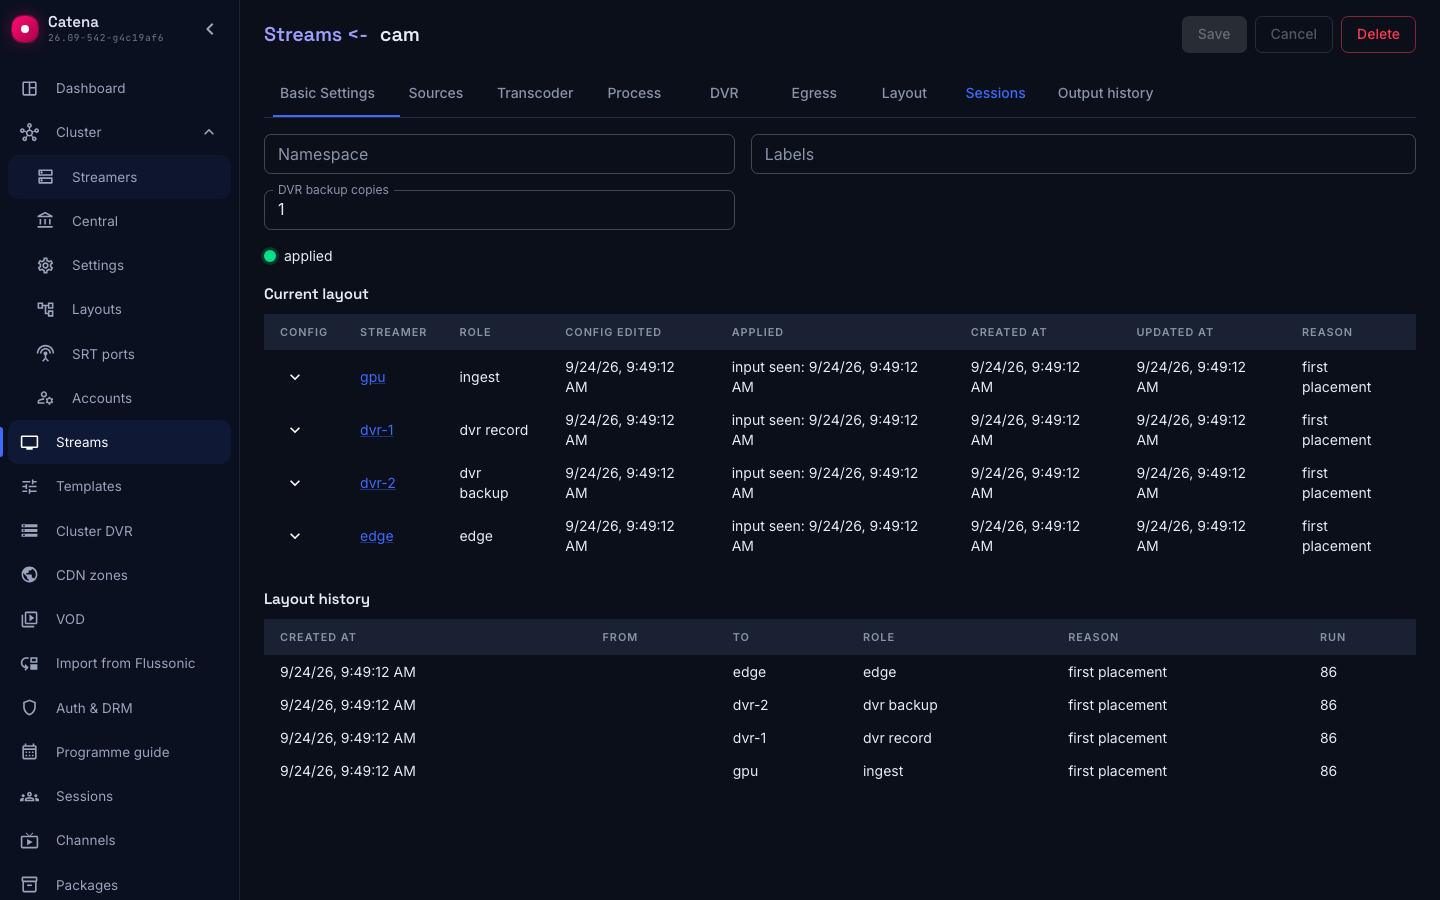
Task: Click the CDN zones globe icon
Action: [x=30, y=575]
